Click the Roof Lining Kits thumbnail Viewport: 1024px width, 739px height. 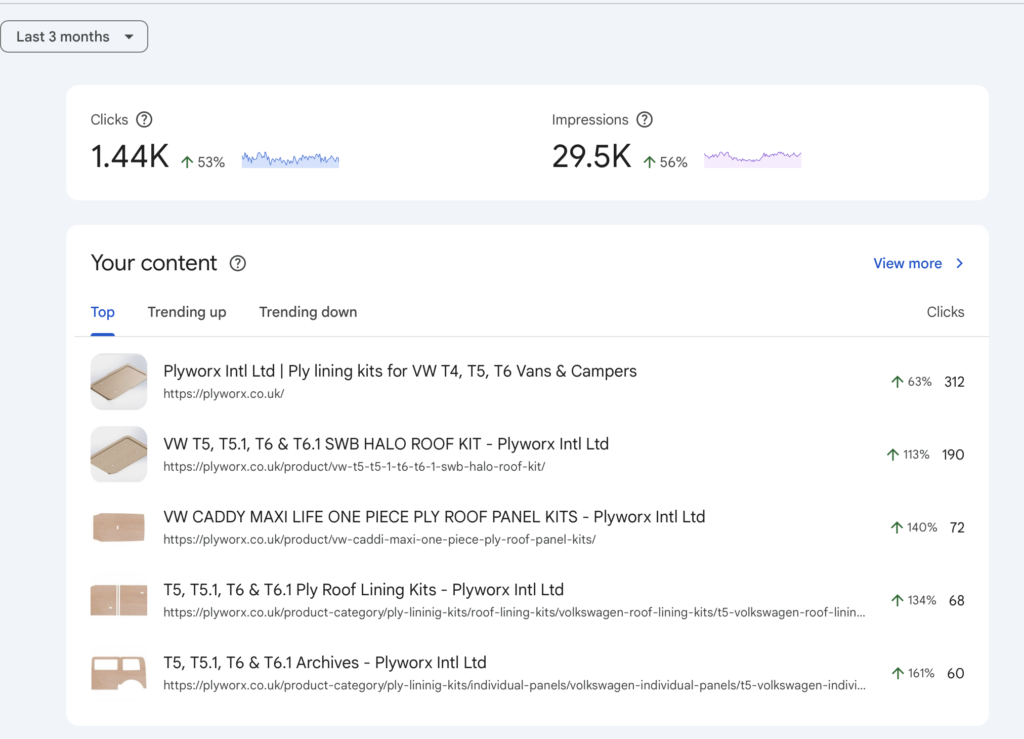(x=119, y=600)
